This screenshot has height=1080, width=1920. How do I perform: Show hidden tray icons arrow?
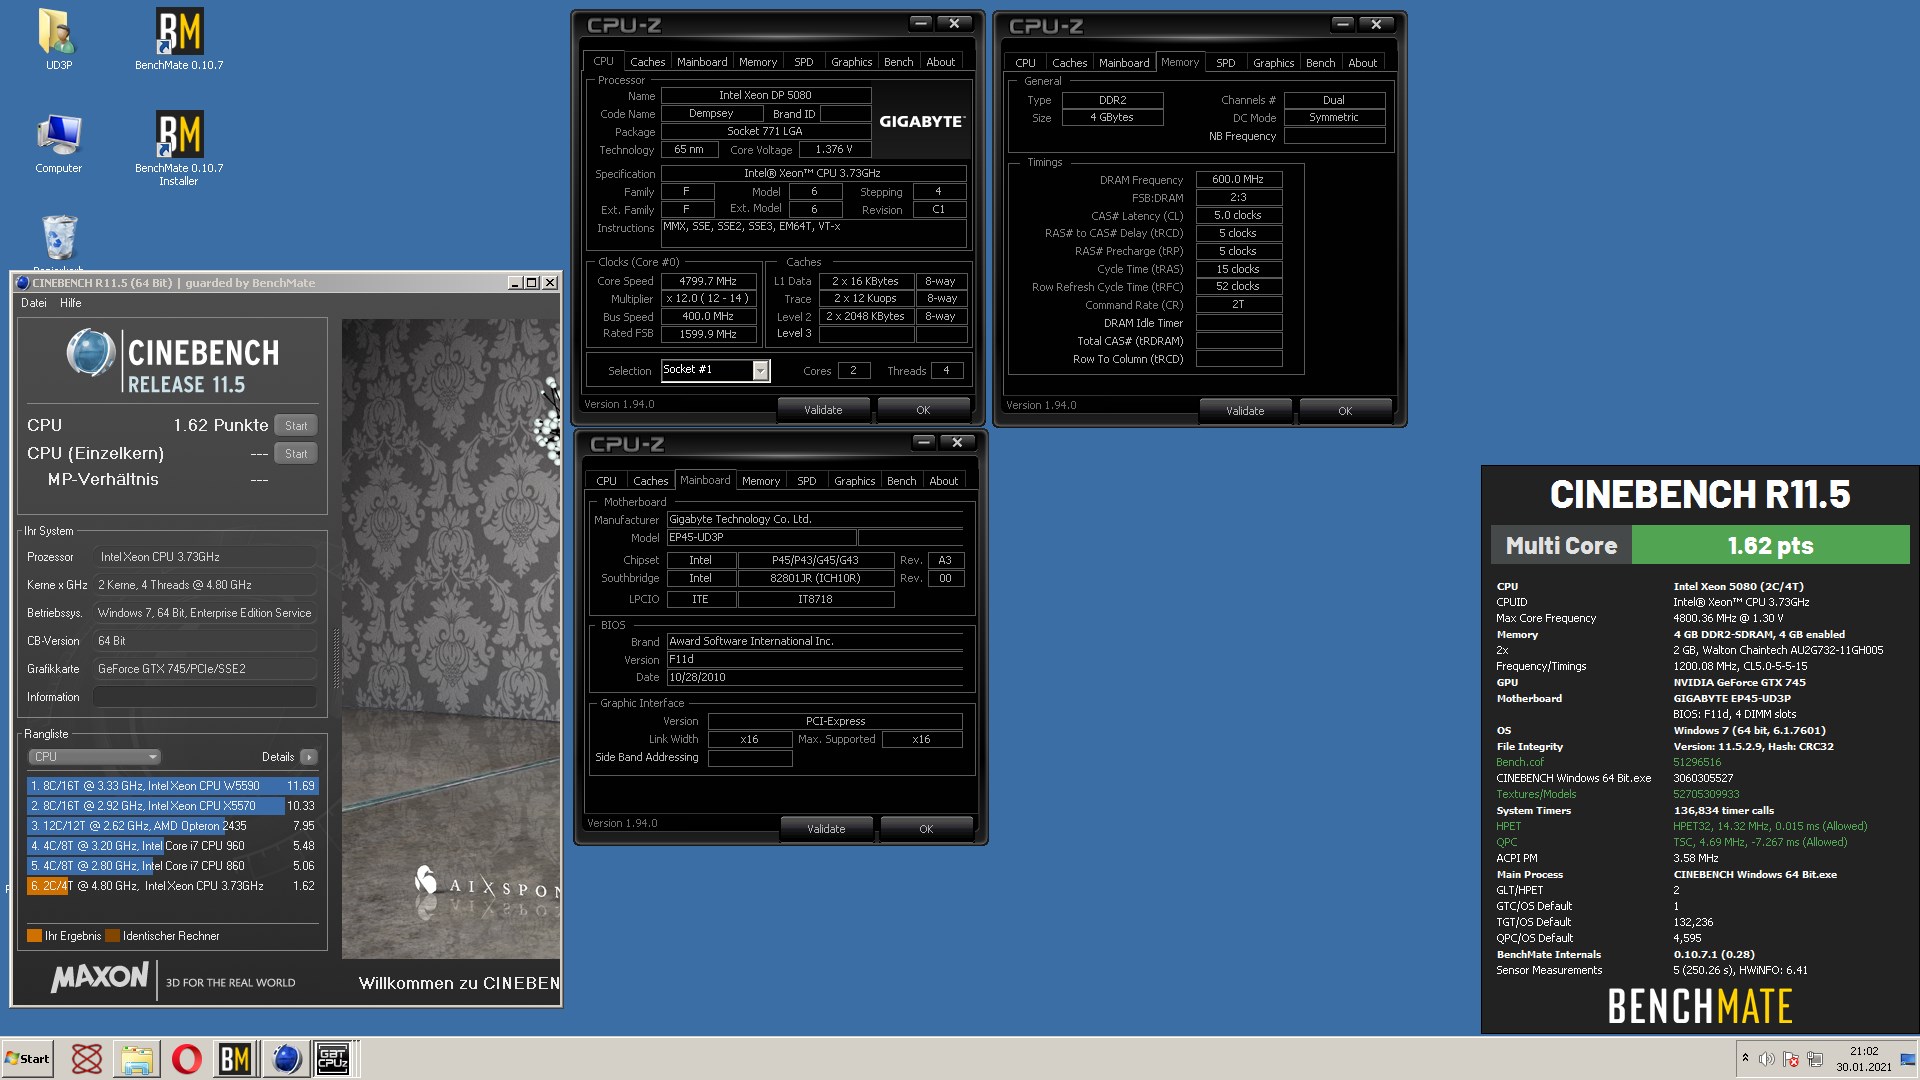pyautogui.click(x=1745, y=1058)
